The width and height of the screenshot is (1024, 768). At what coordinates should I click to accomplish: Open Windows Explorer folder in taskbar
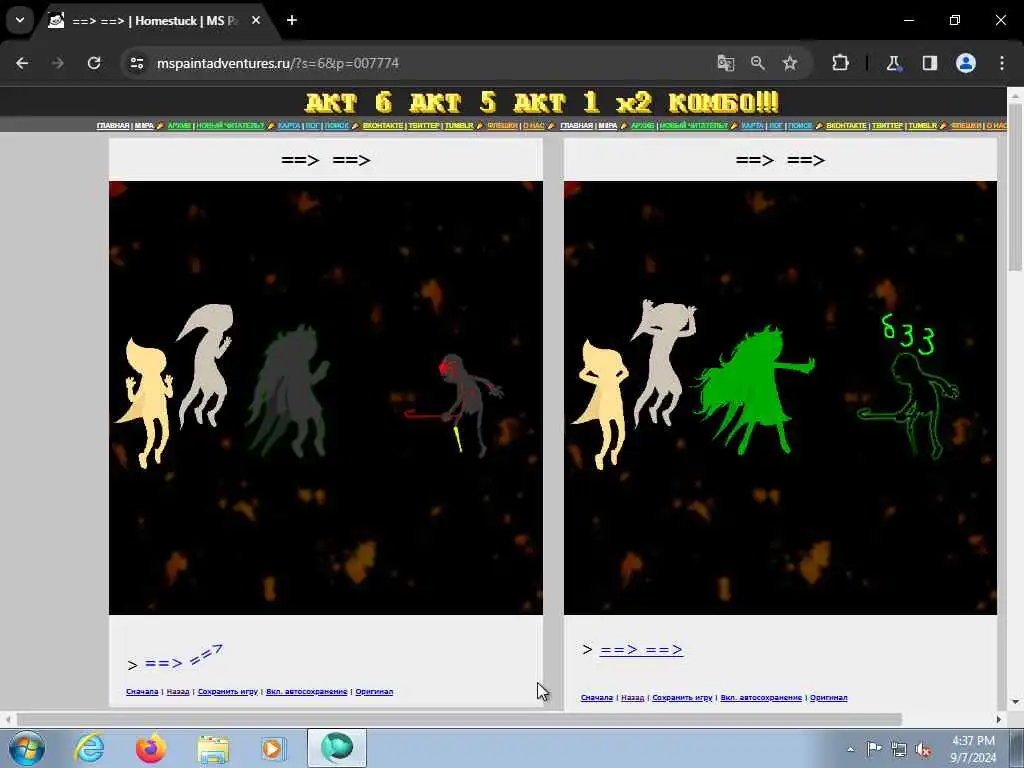coord(213,748)
